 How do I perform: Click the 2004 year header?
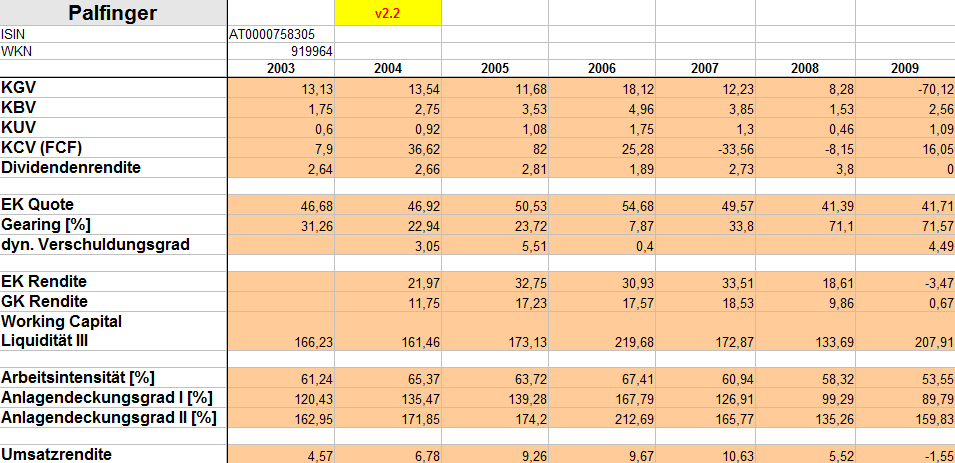point(388,68)
